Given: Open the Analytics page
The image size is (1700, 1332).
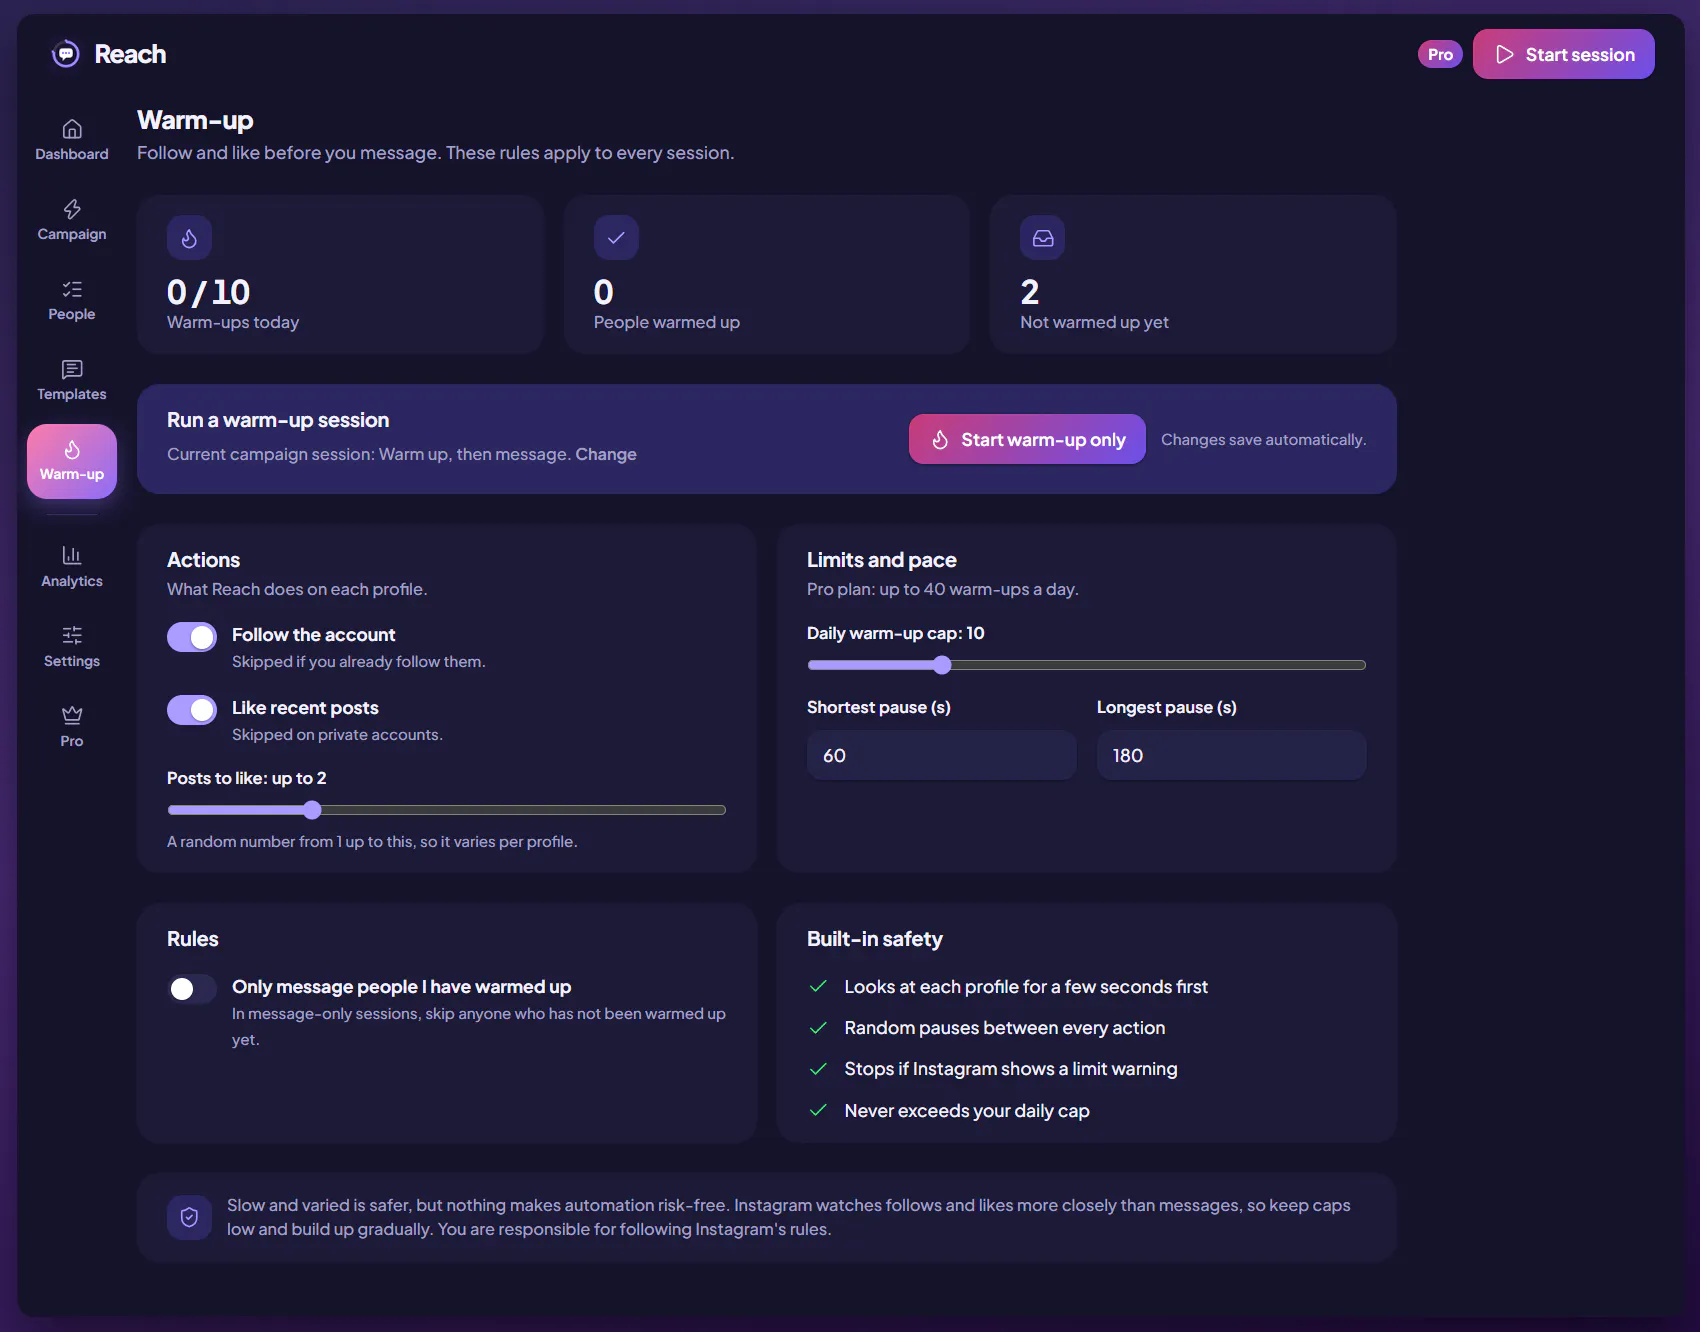Looking at the screenshot, I should [72, 567].
